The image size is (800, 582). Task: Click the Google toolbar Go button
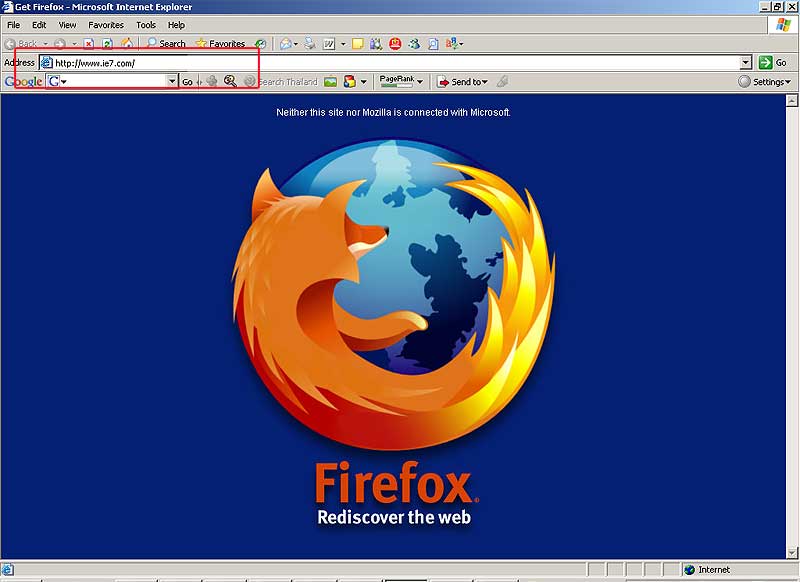click(187, 82)
